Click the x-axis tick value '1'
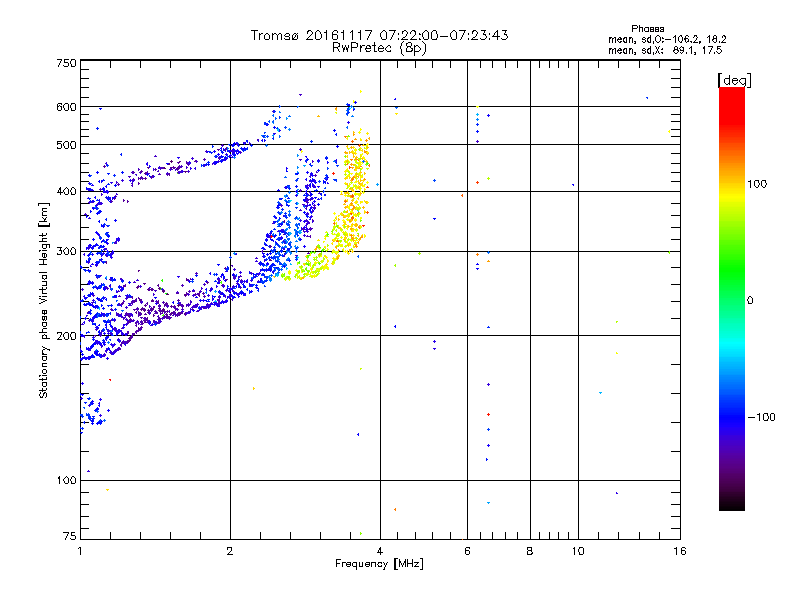This screenshot has width=800, height=600. pos(80,551)
